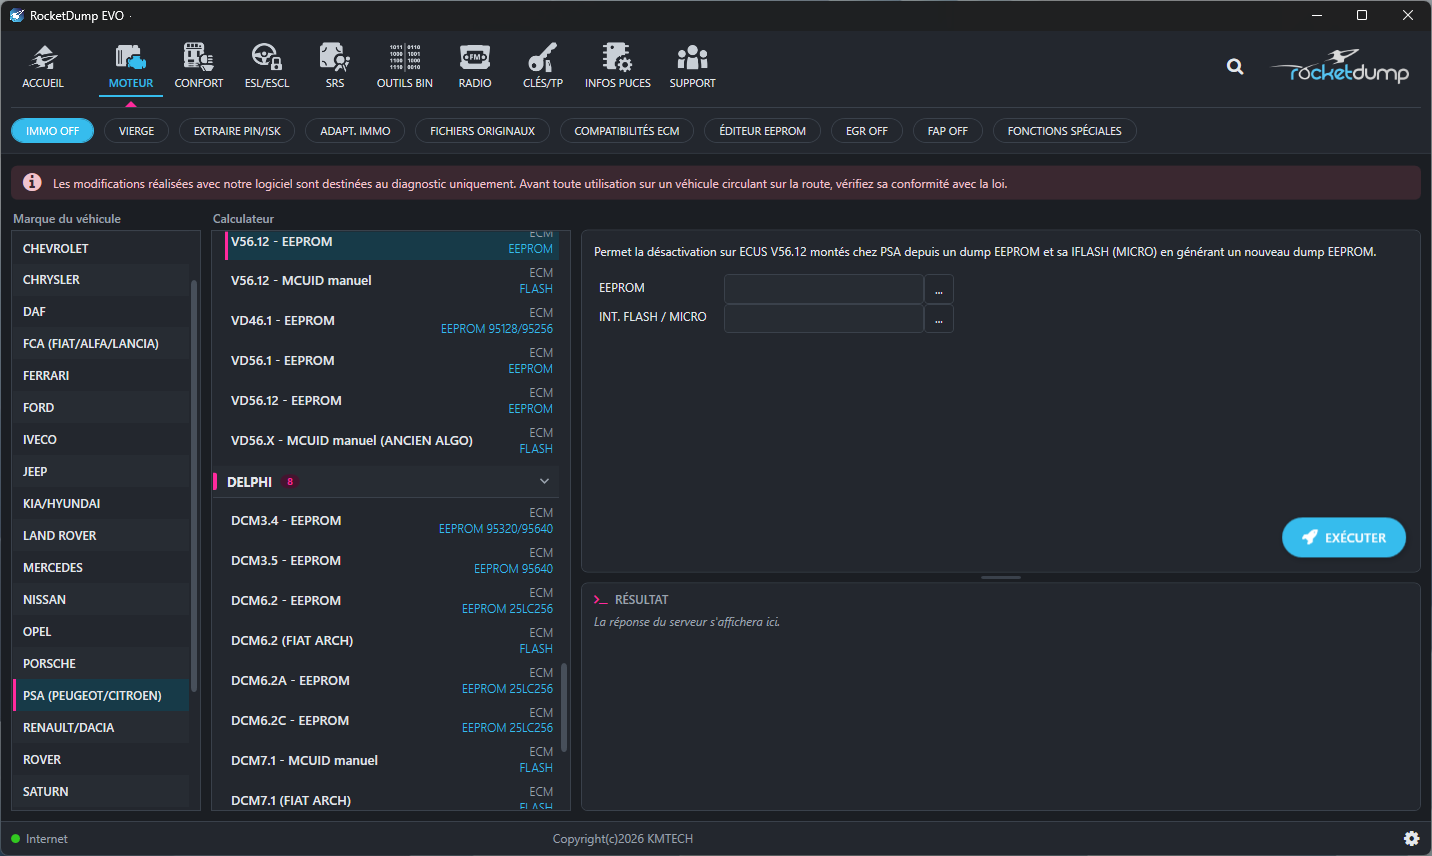Open INFOS PUCES chip info icon

(618, 66)
